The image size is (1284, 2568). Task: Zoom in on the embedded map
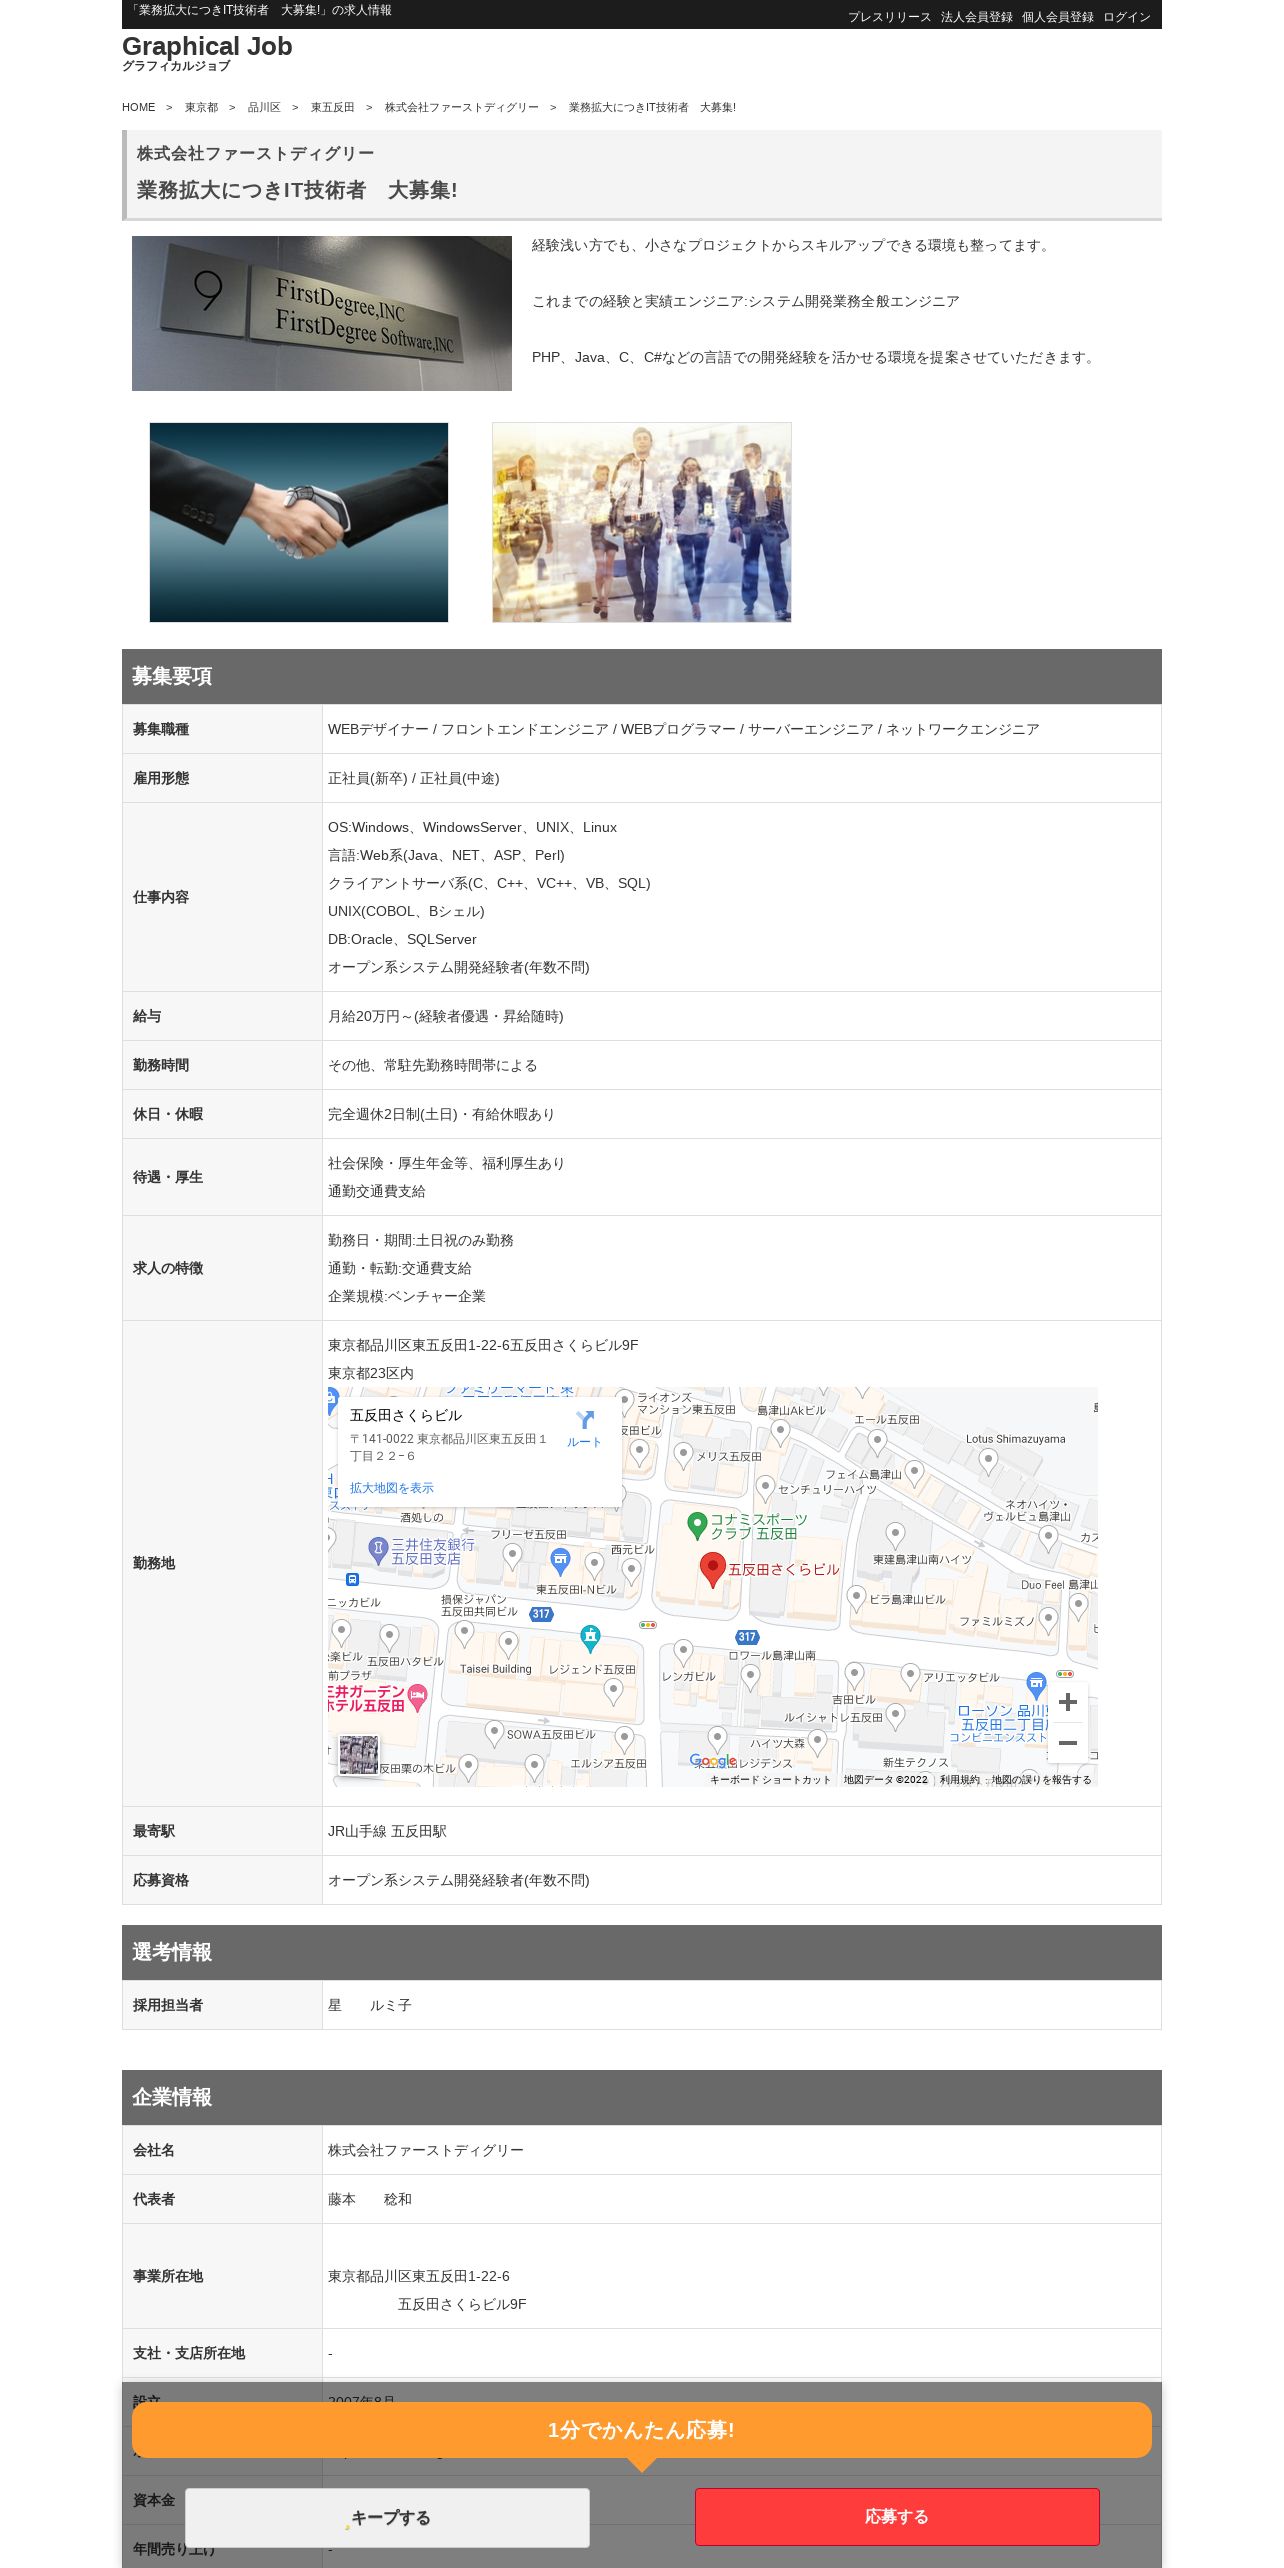coord(1067,1702)
